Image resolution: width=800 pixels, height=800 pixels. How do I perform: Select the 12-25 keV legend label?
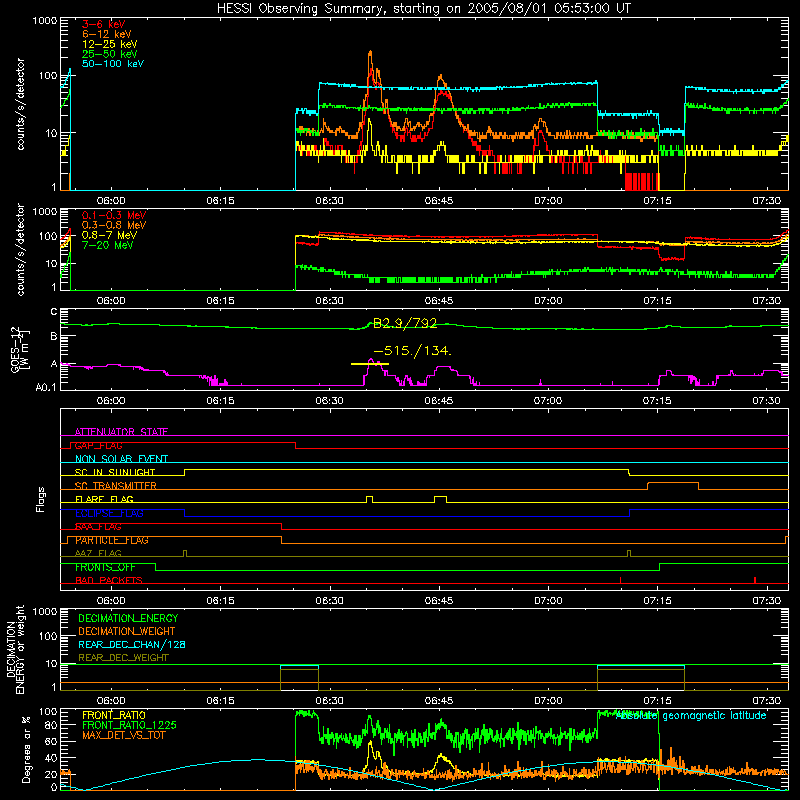[110, 44]
